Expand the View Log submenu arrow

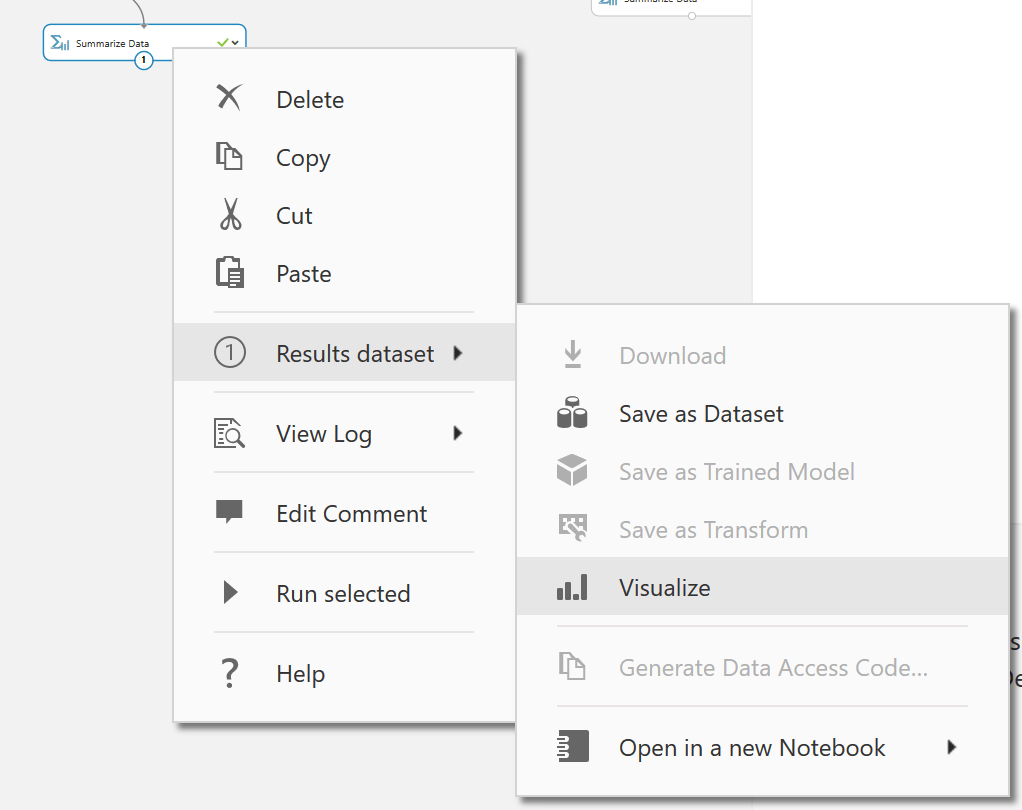pyautogui.click(x=458, y=433)
